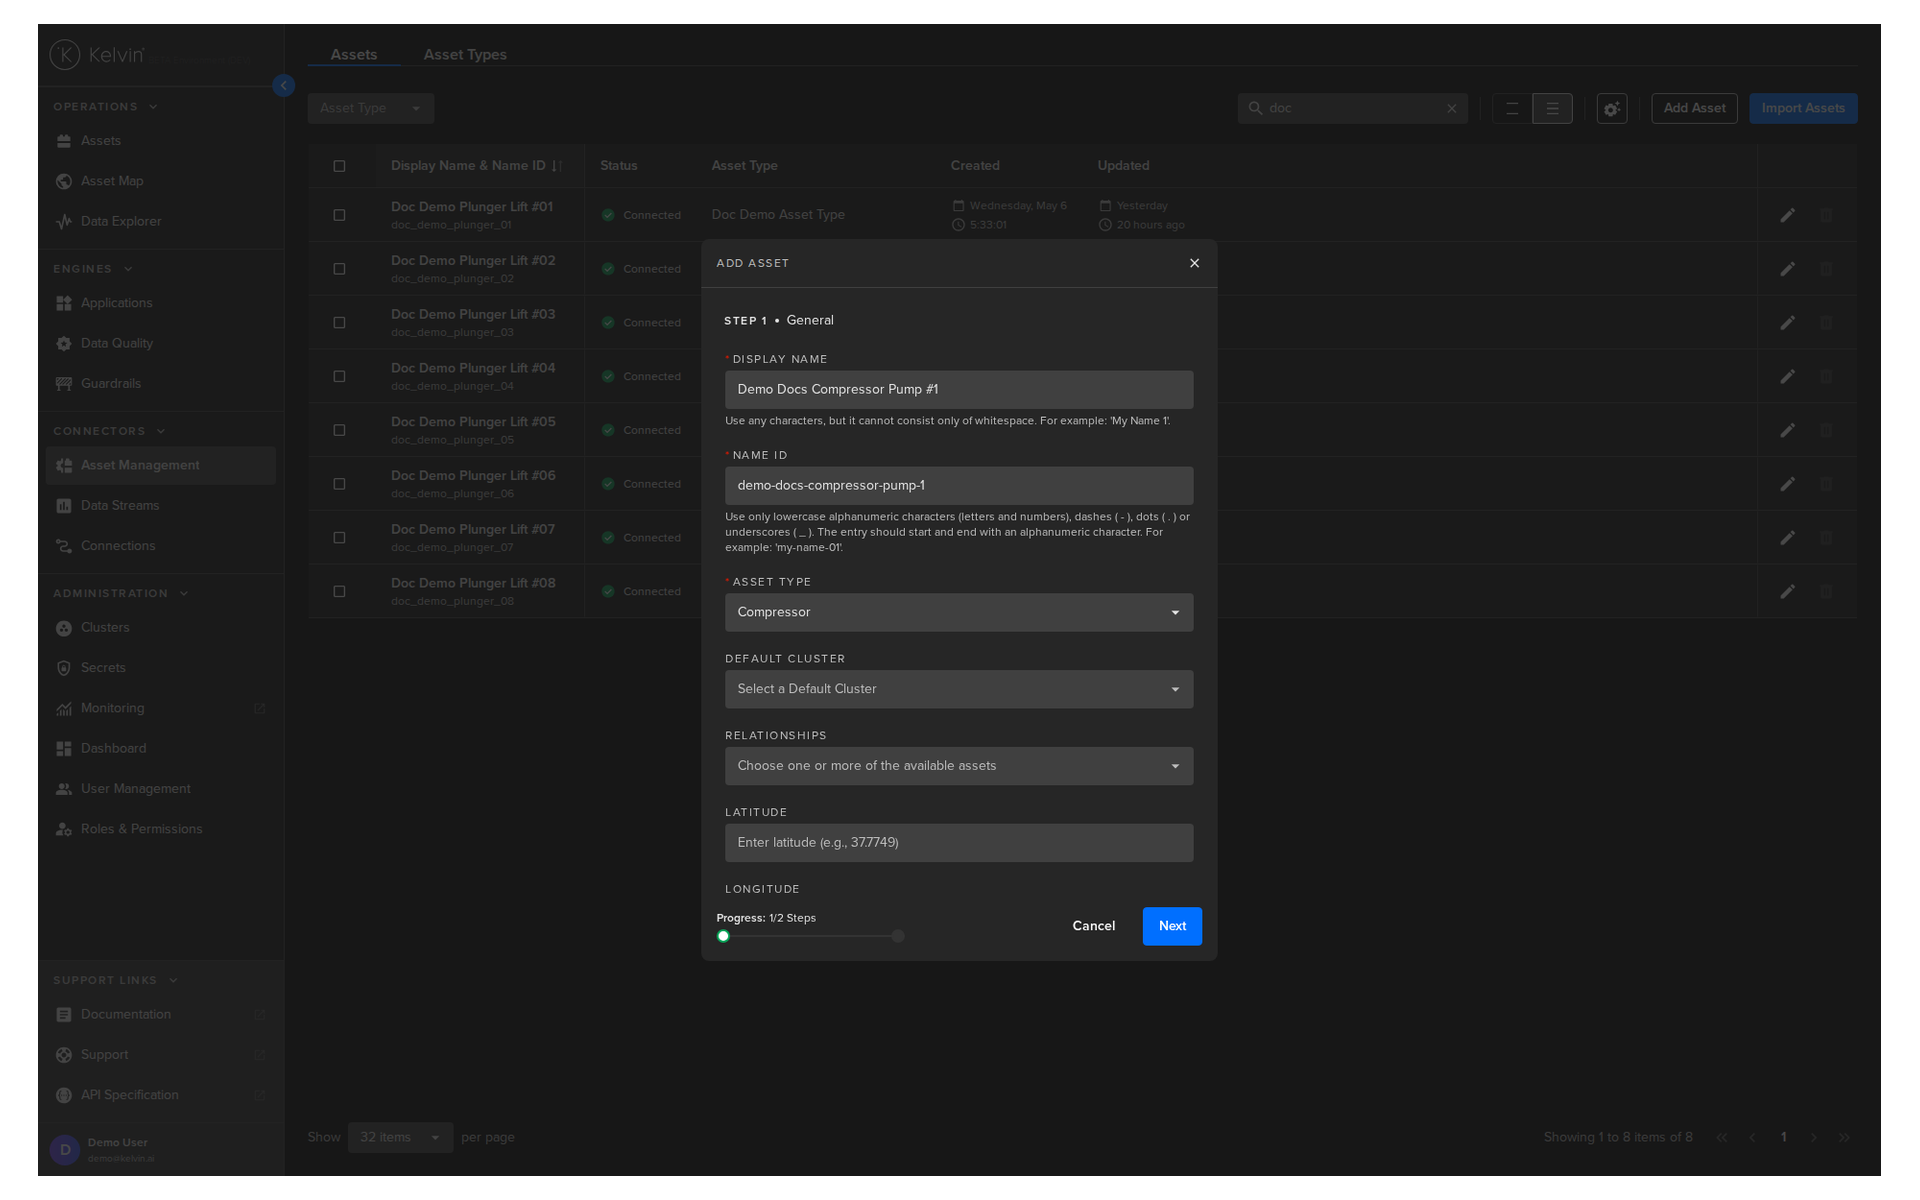Toggle the select-all header checkbox
The width and height of the screenshot is (1920, 1200).
[339, 166]
